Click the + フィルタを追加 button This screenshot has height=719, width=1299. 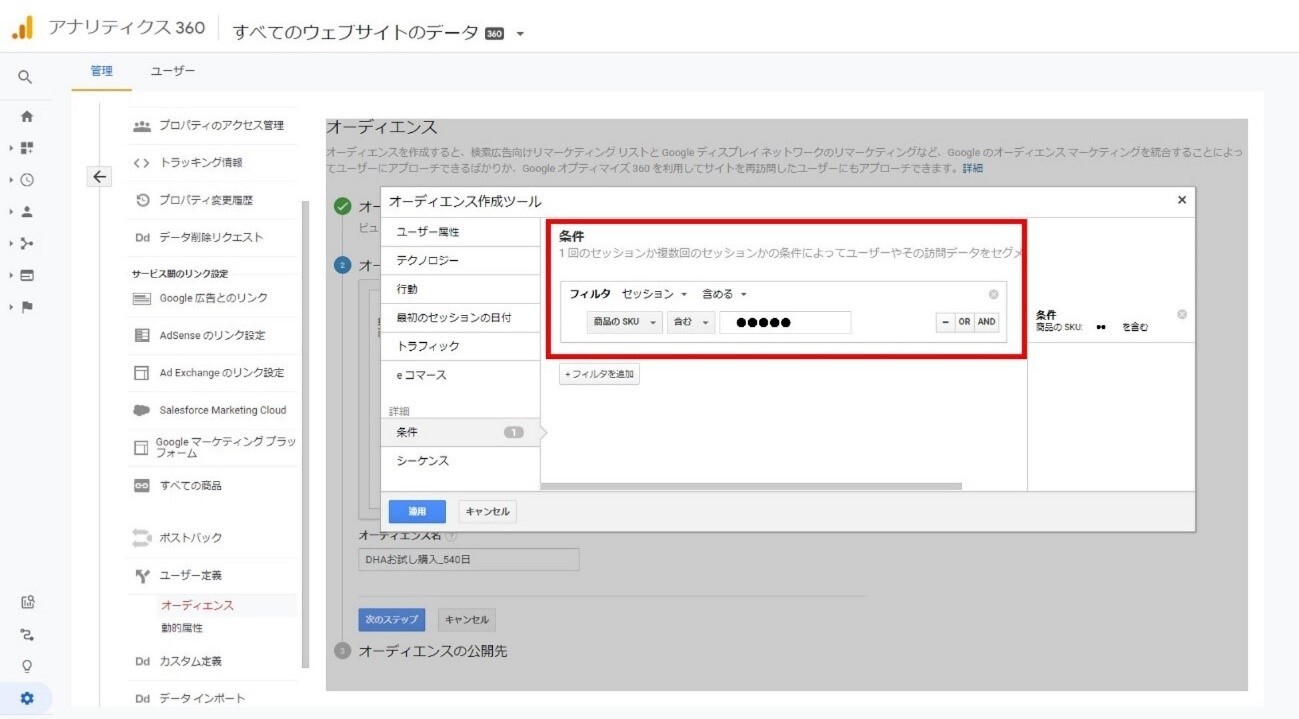[599, 374]
